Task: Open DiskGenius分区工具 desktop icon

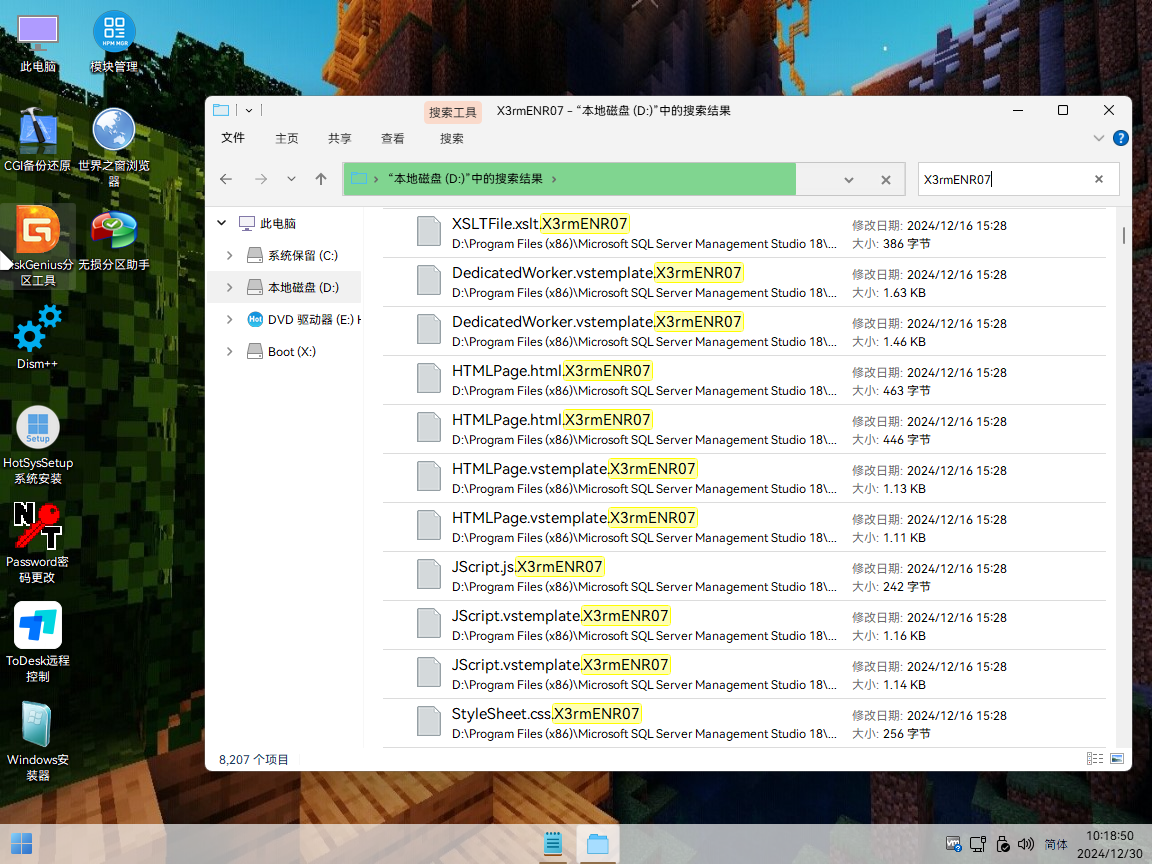Action: pyautogui.click(x=38, y=245)
